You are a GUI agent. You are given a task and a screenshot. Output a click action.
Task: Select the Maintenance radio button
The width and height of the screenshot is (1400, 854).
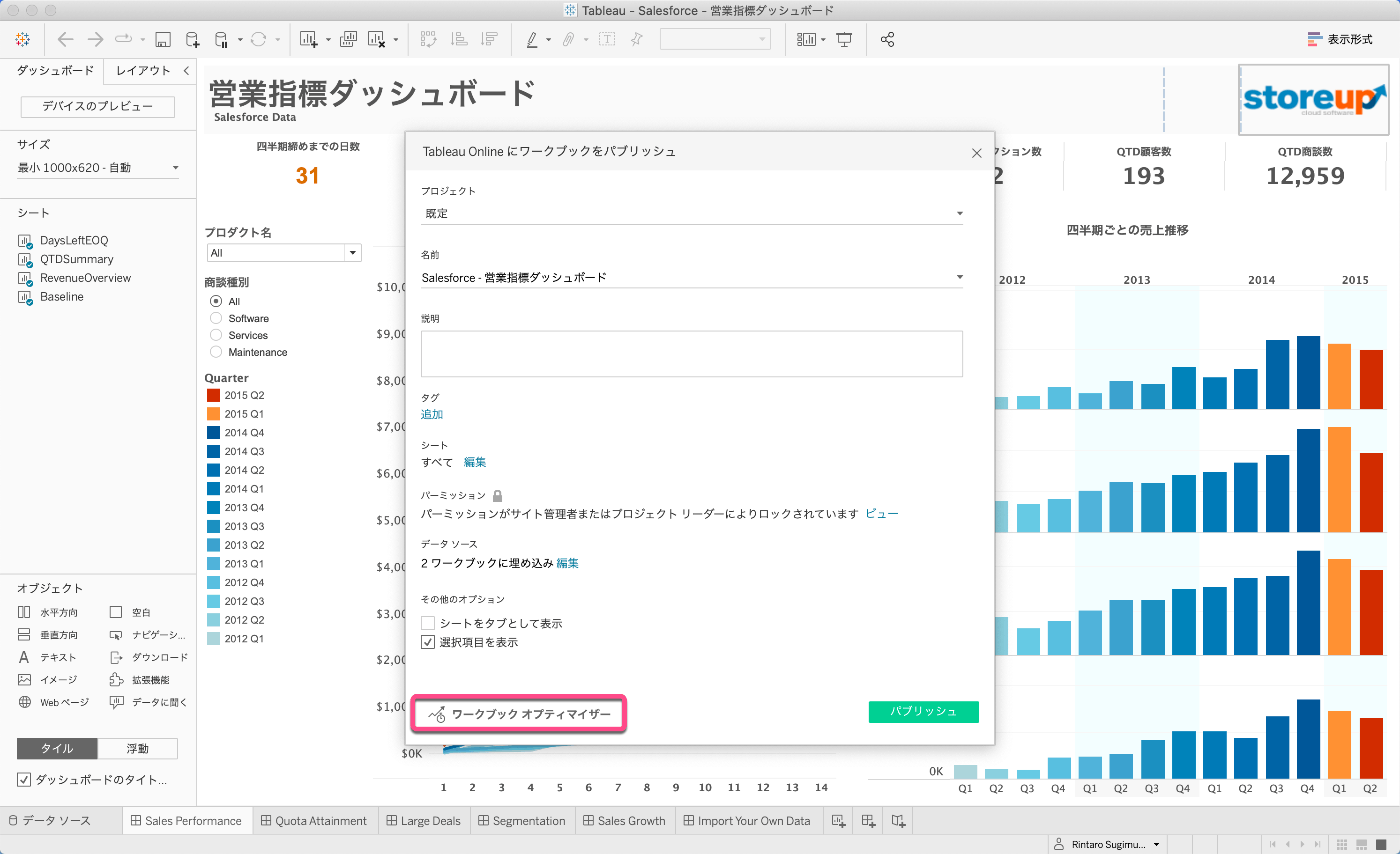pos(215,352)
